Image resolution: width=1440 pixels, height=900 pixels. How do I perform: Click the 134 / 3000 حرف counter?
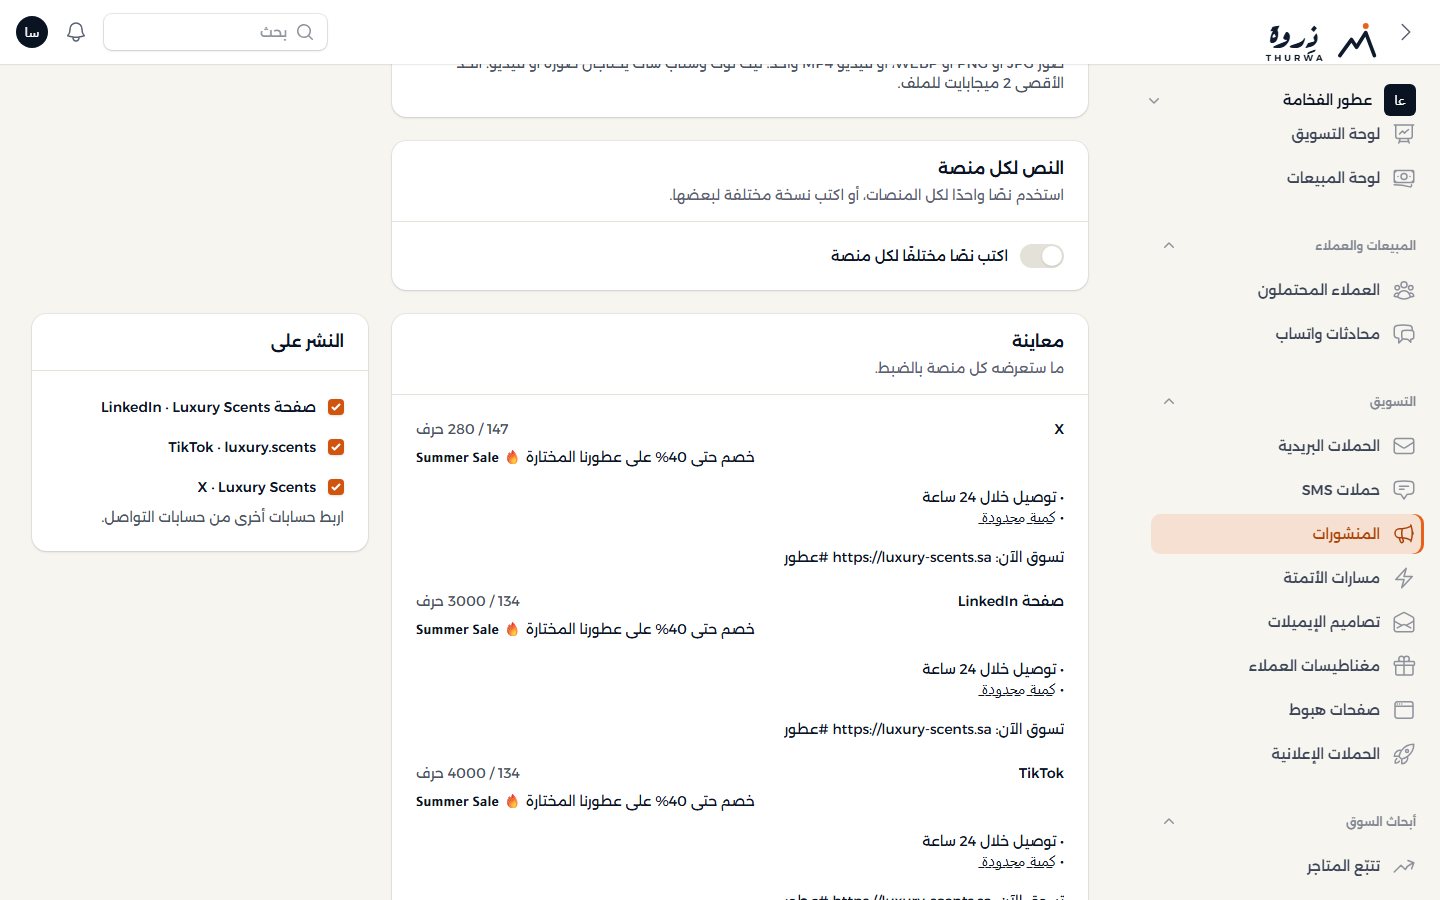468,601
